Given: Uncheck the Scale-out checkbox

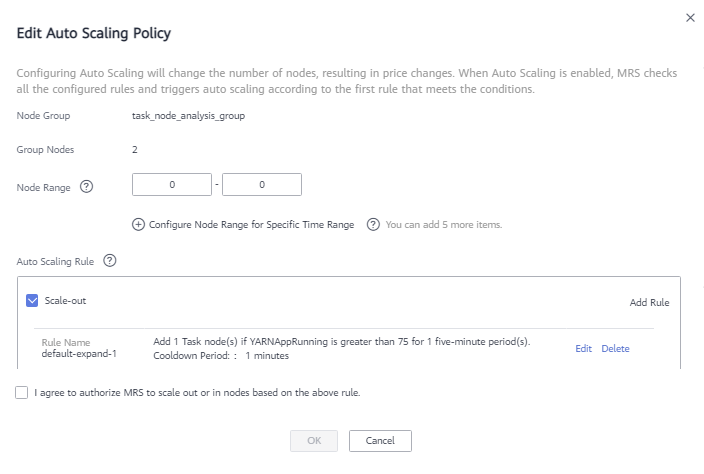Looking at the screenshot, I should pyautogui.click(x=32, y=301).
